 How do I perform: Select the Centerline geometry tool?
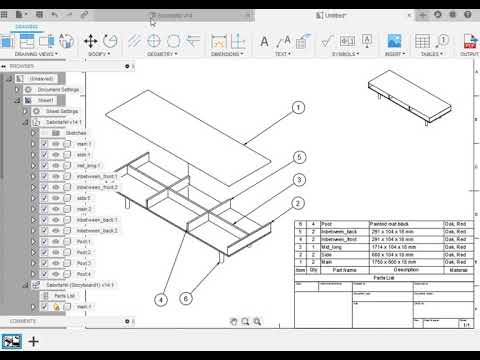[134, 41]
